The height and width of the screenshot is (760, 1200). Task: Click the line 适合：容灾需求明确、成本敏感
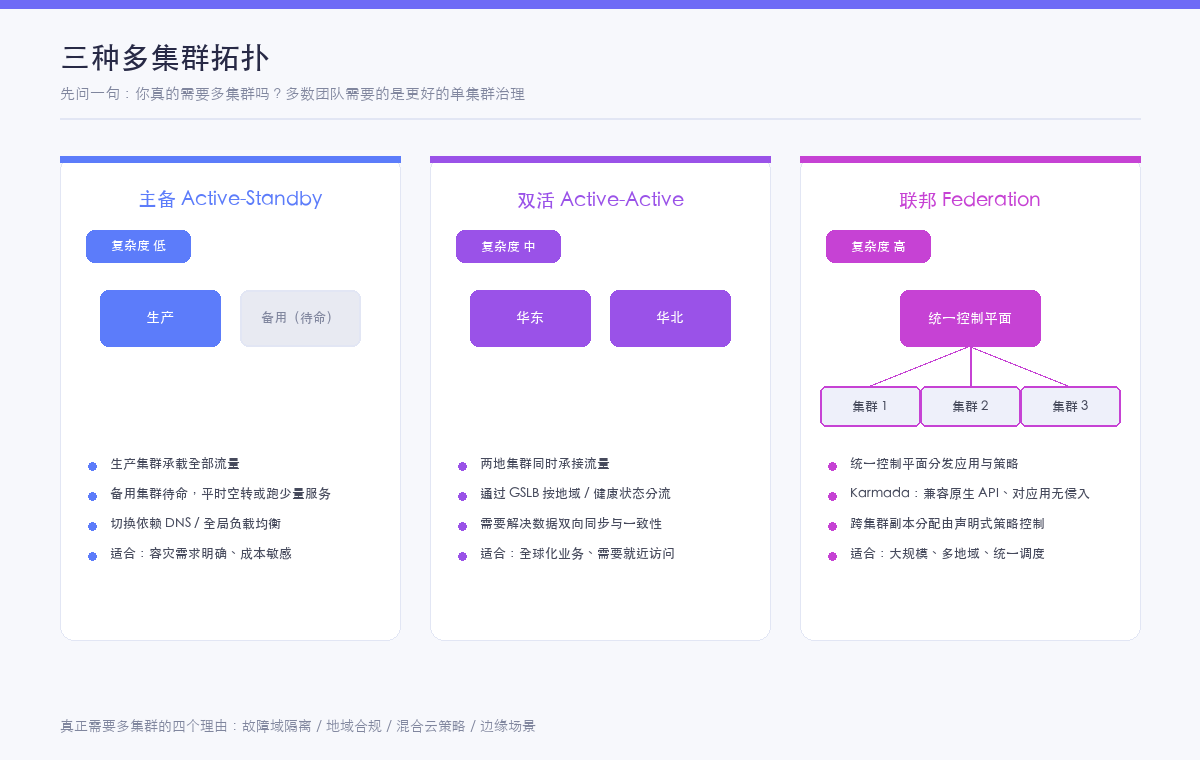pos(201,554)
